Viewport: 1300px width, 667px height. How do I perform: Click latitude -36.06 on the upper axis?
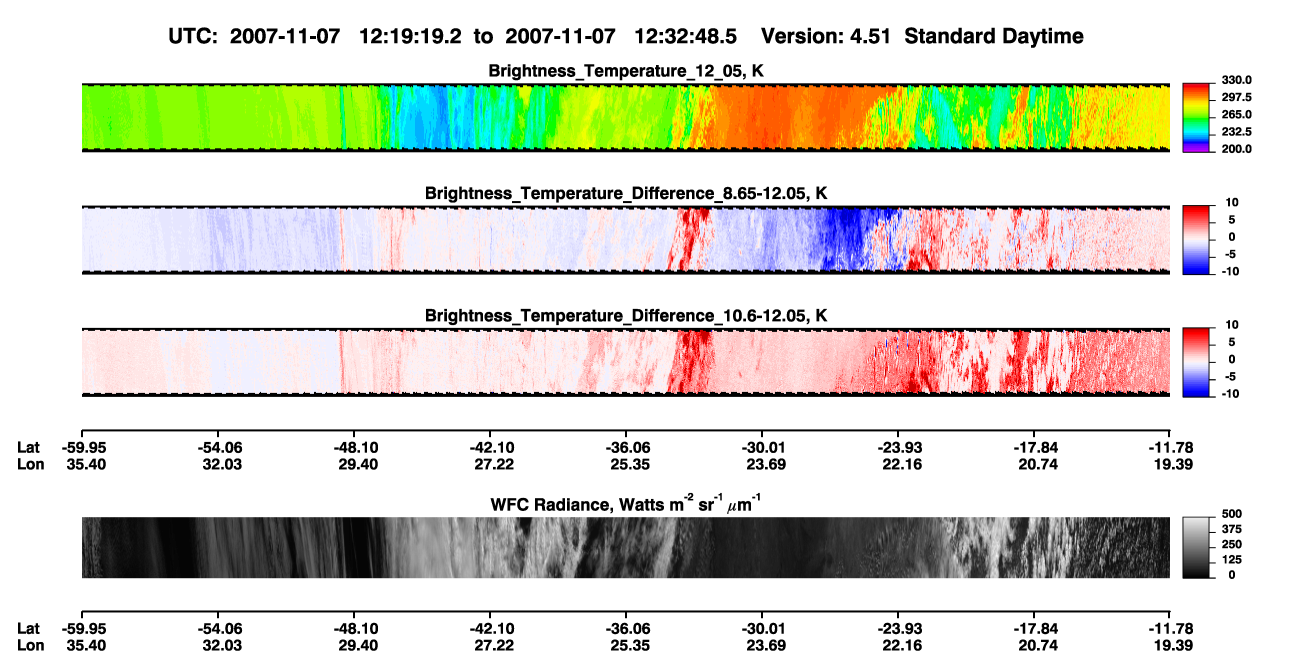coord(626,447)
